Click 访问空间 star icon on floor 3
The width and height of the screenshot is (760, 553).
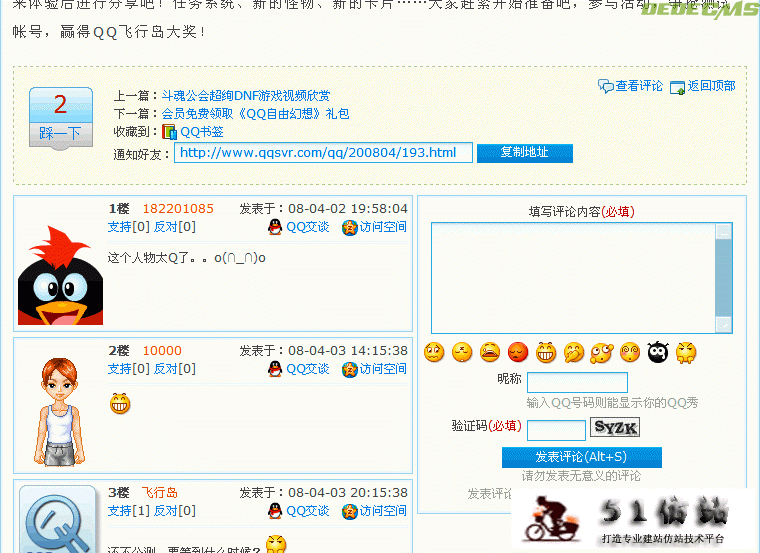point(349,511)
